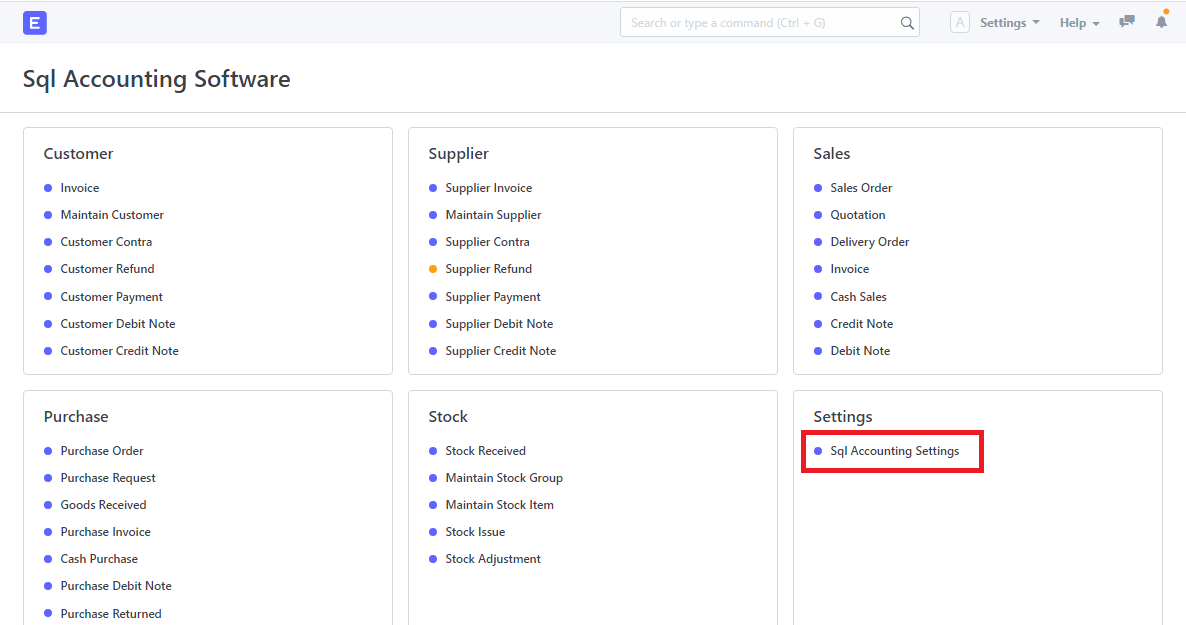
Task: Open Supplier Credit Note
Action: point(501,351)
